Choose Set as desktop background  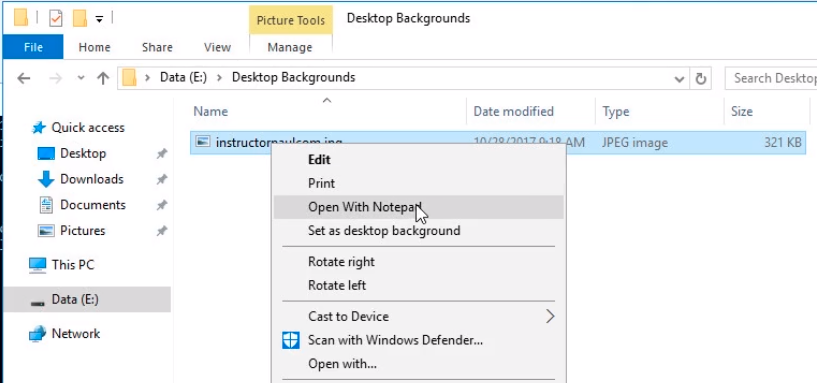(x=418, y=230)
